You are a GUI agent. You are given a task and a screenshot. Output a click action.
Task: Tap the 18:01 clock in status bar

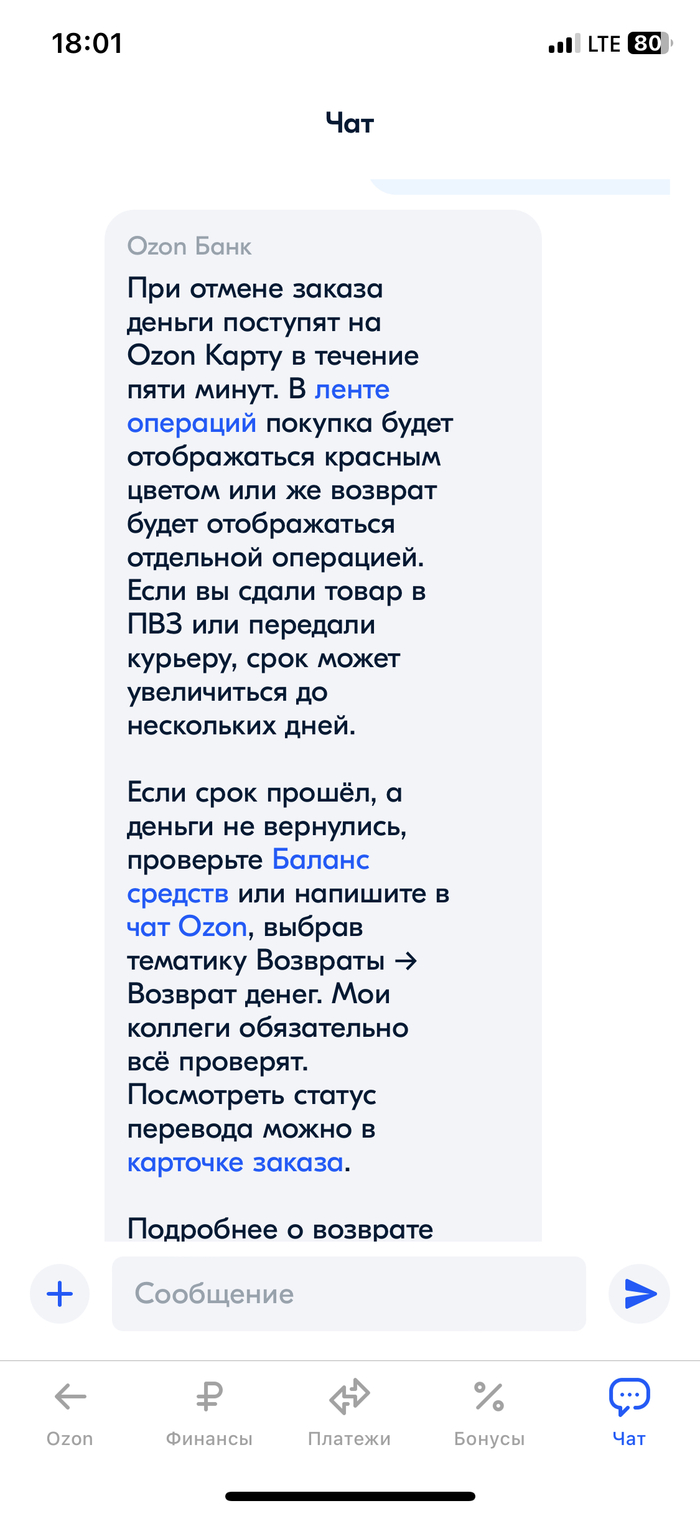click(86, 44)
